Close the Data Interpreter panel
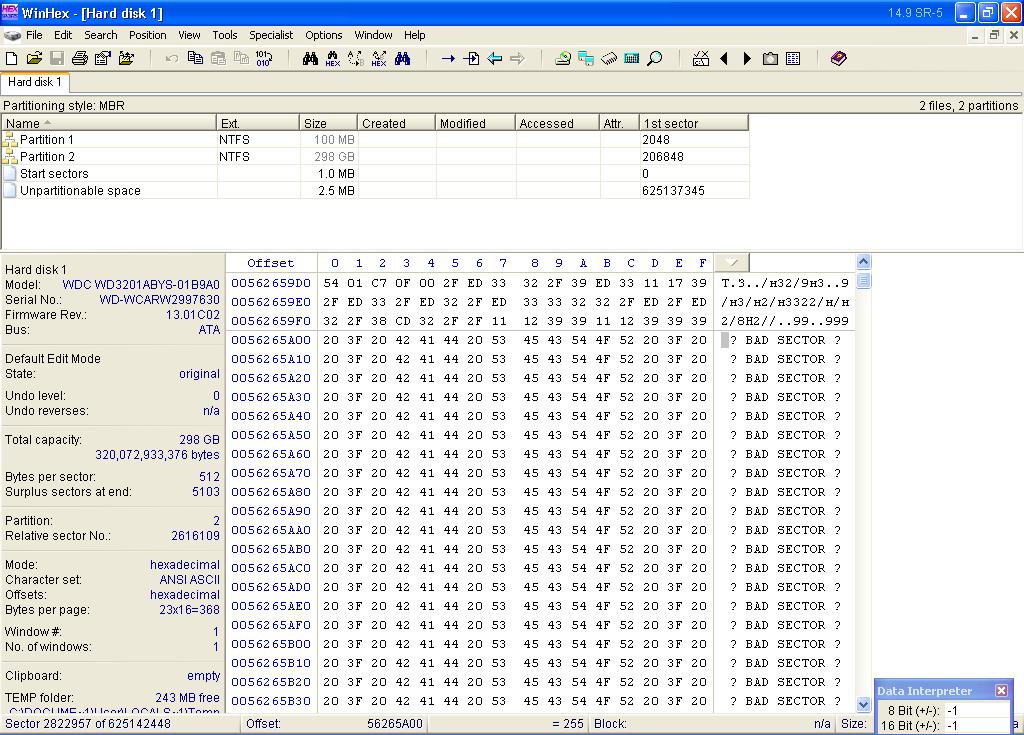The width and height of the screenshot is (1024, 735). tap(1001, 690)
